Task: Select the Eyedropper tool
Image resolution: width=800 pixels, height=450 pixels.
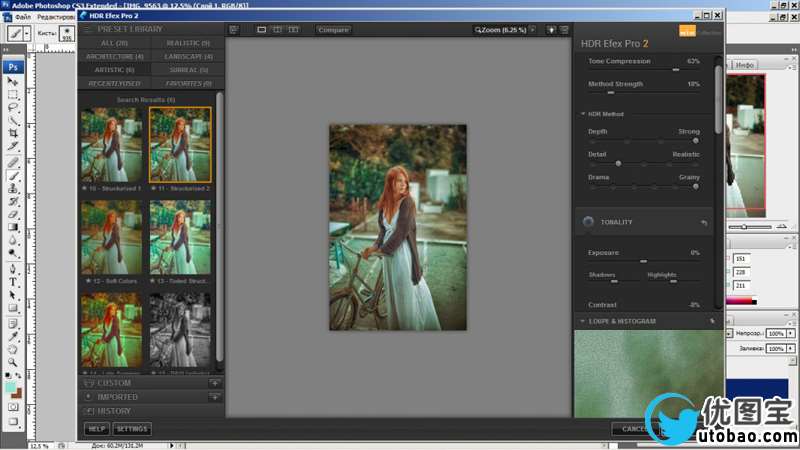Action: 13,337
